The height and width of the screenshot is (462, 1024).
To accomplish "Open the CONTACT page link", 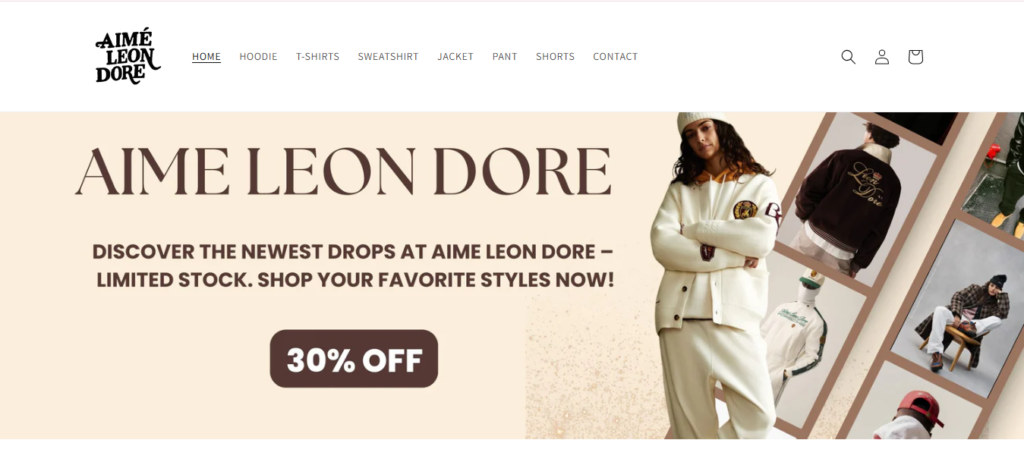I will pyautogui.click(x=615, y=57).
